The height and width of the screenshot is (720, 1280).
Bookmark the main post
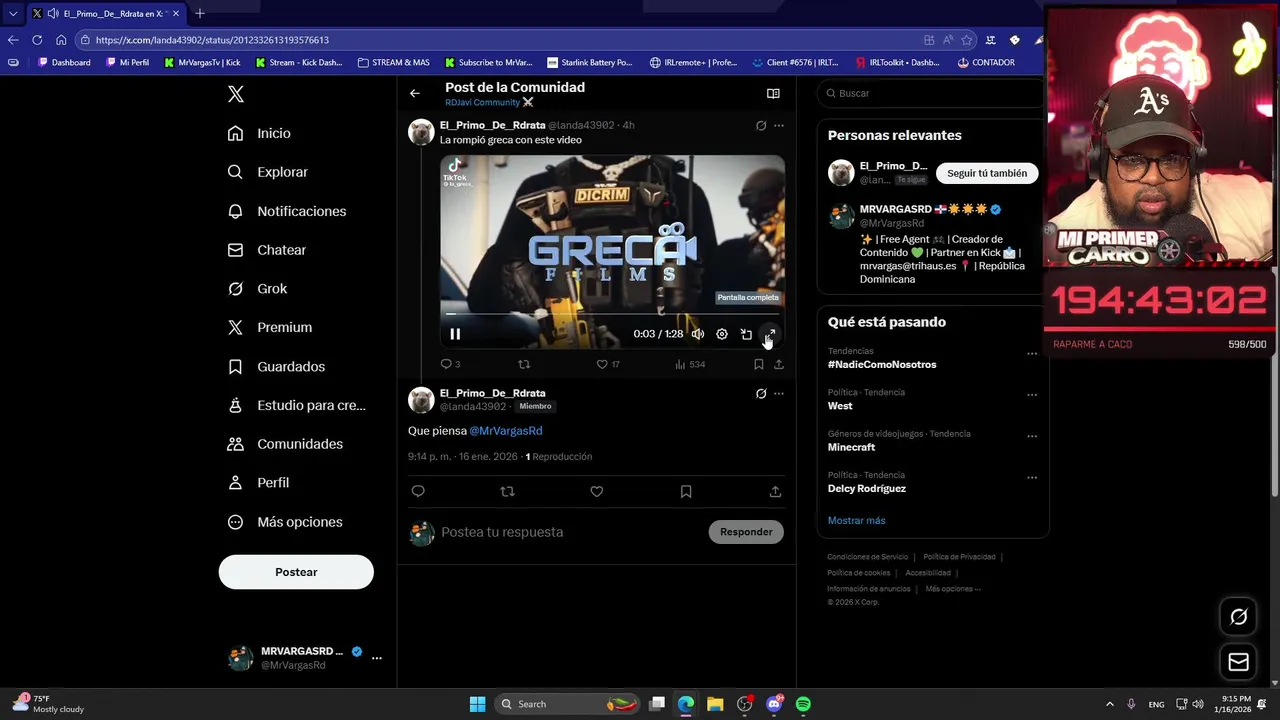tap(686, 491)
